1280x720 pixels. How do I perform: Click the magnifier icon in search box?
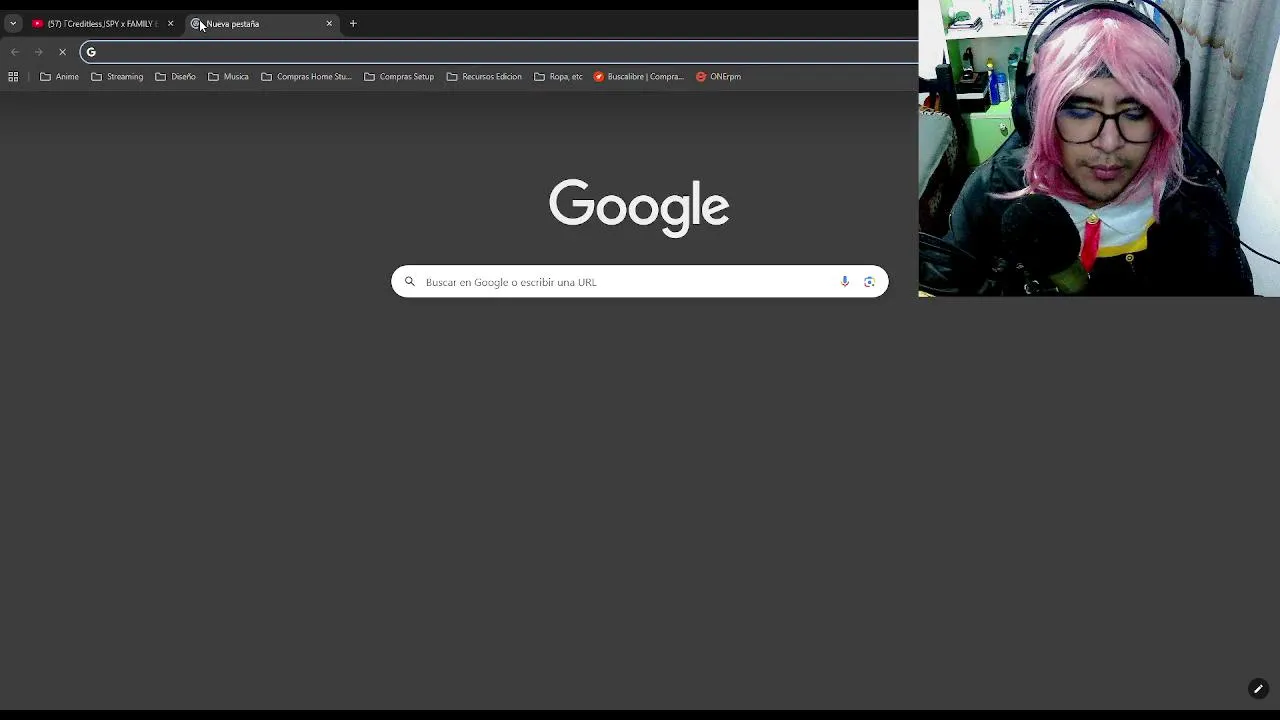[x=409, y=282]
